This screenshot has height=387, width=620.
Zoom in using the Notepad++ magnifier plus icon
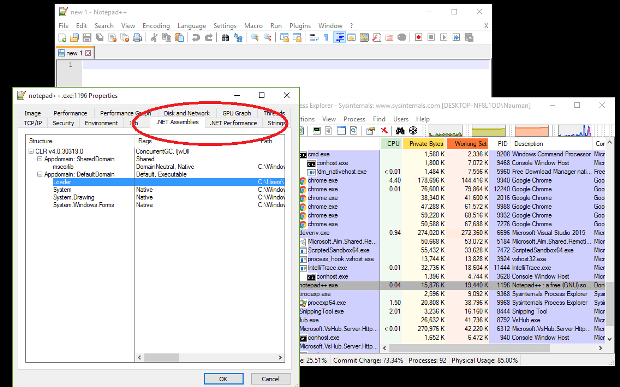255,38
